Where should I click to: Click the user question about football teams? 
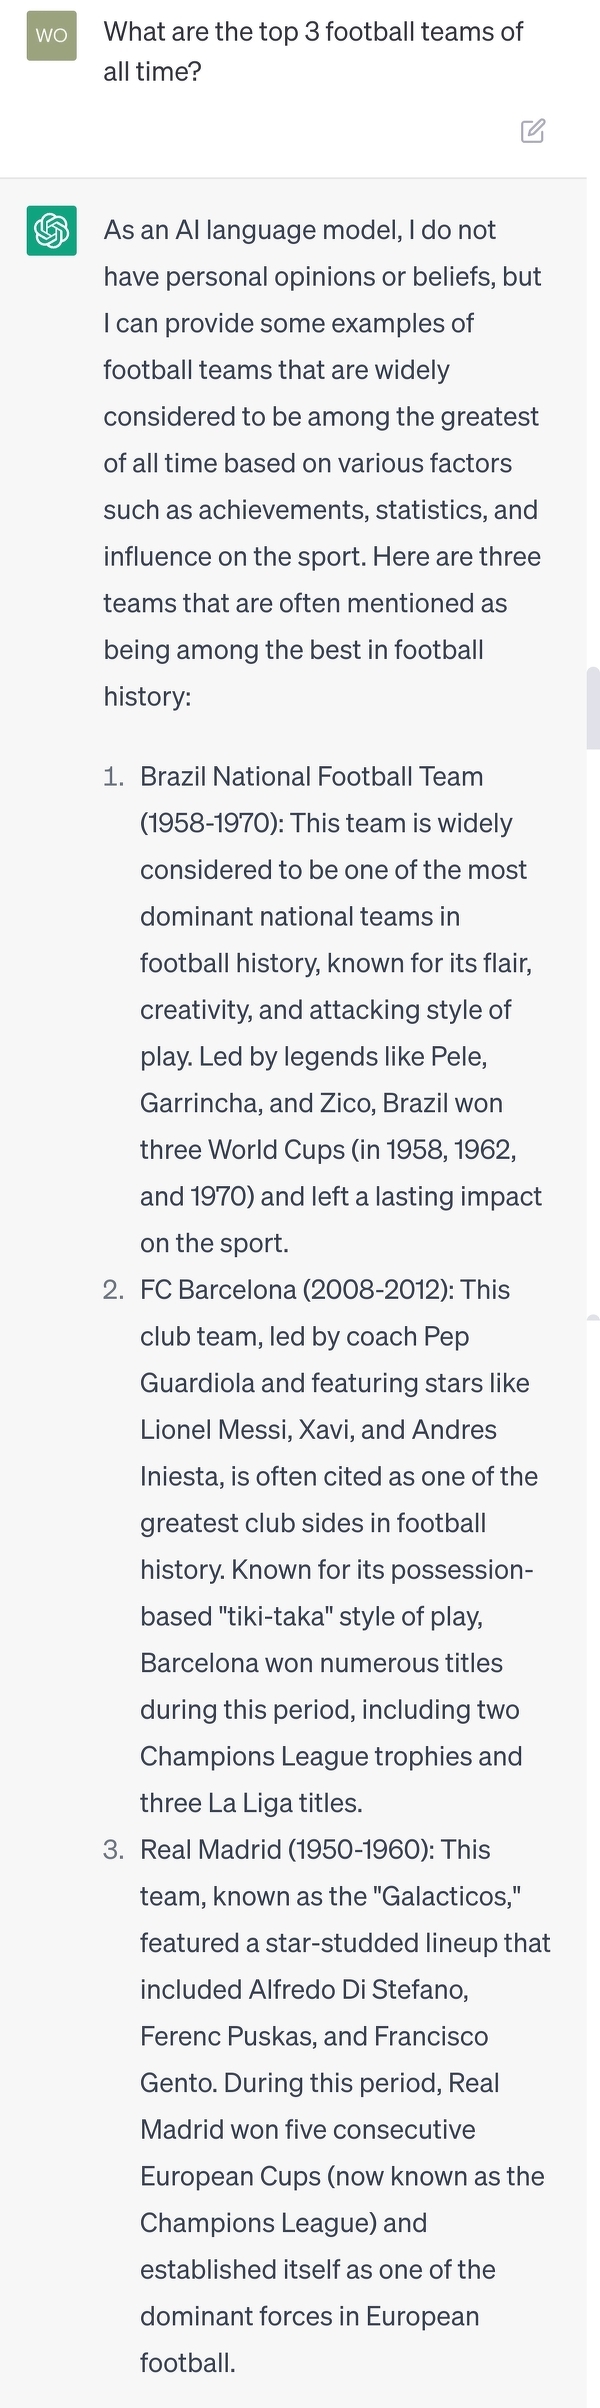coord(313,51)
